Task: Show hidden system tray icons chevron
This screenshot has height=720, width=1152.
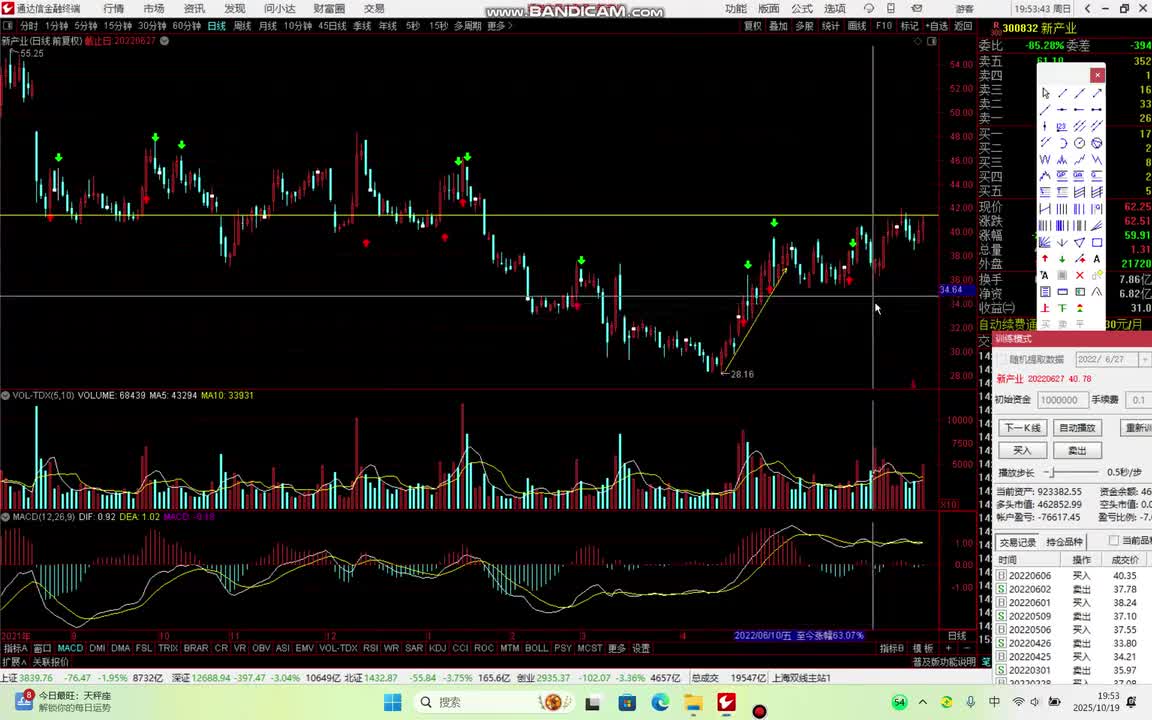Action: (x=923, y=702)
